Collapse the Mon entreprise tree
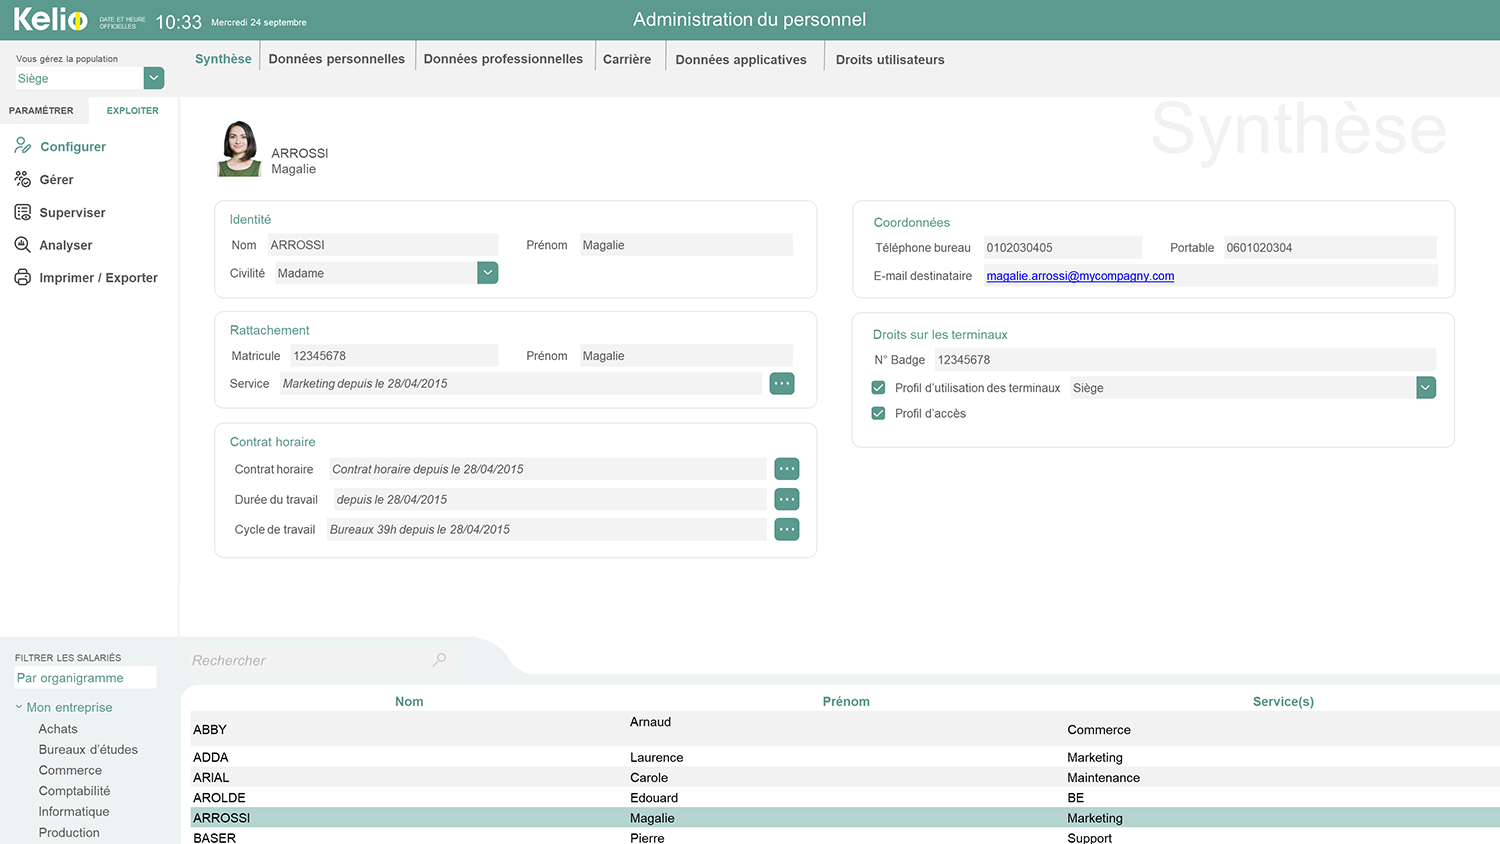This screenshot has width=1500, height=844. tap(17, 707)
